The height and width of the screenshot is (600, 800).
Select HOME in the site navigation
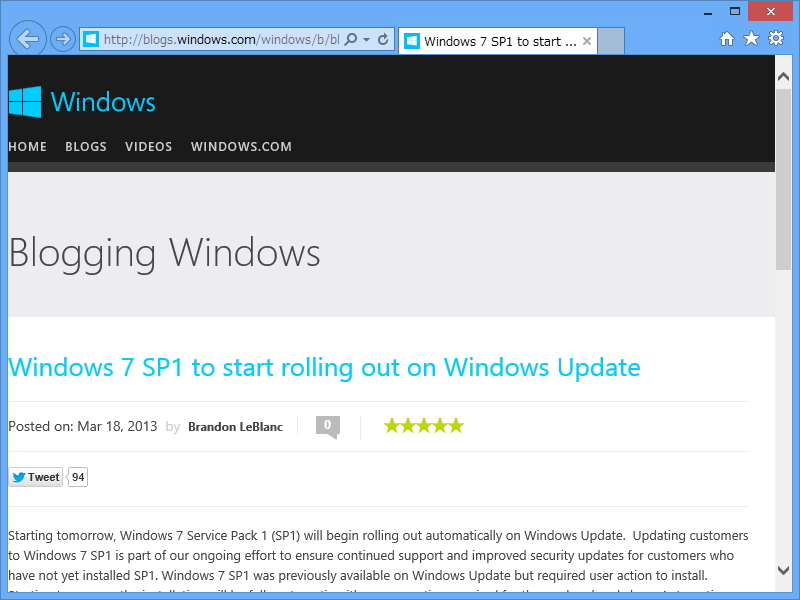tap(27, 146)
